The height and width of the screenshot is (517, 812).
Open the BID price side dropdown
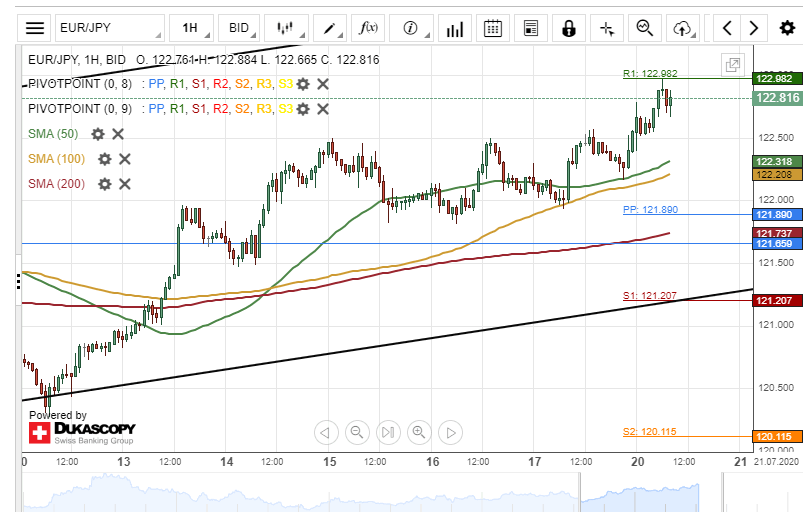coord(239,28)
